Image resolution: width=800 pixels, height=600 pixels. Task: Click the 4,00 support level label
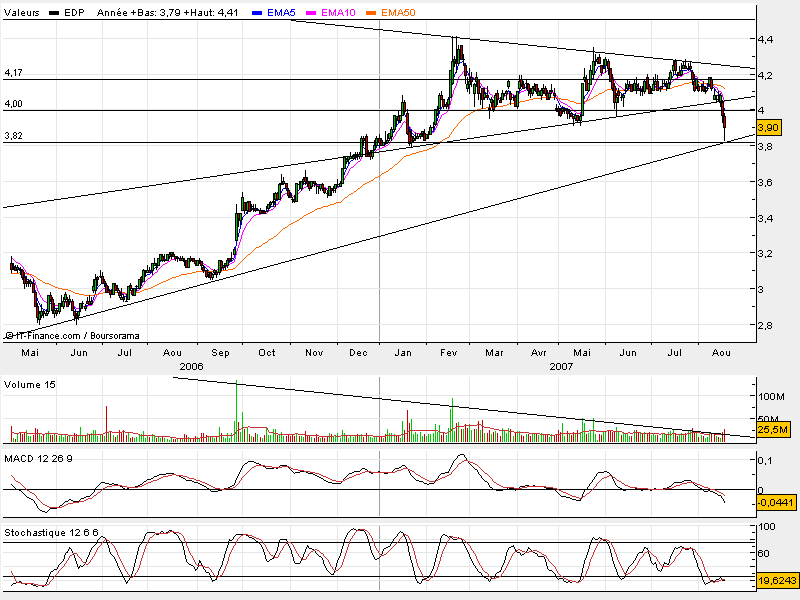[x=14, y=104]
